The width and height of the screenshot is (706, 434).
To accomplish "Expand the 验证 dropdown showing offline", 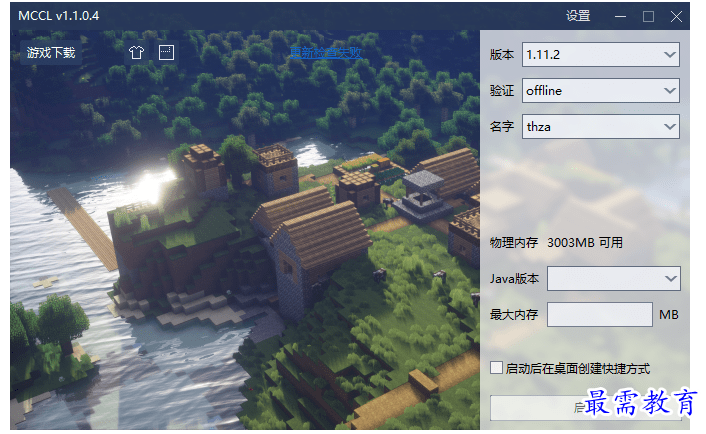I will (601, 90).
